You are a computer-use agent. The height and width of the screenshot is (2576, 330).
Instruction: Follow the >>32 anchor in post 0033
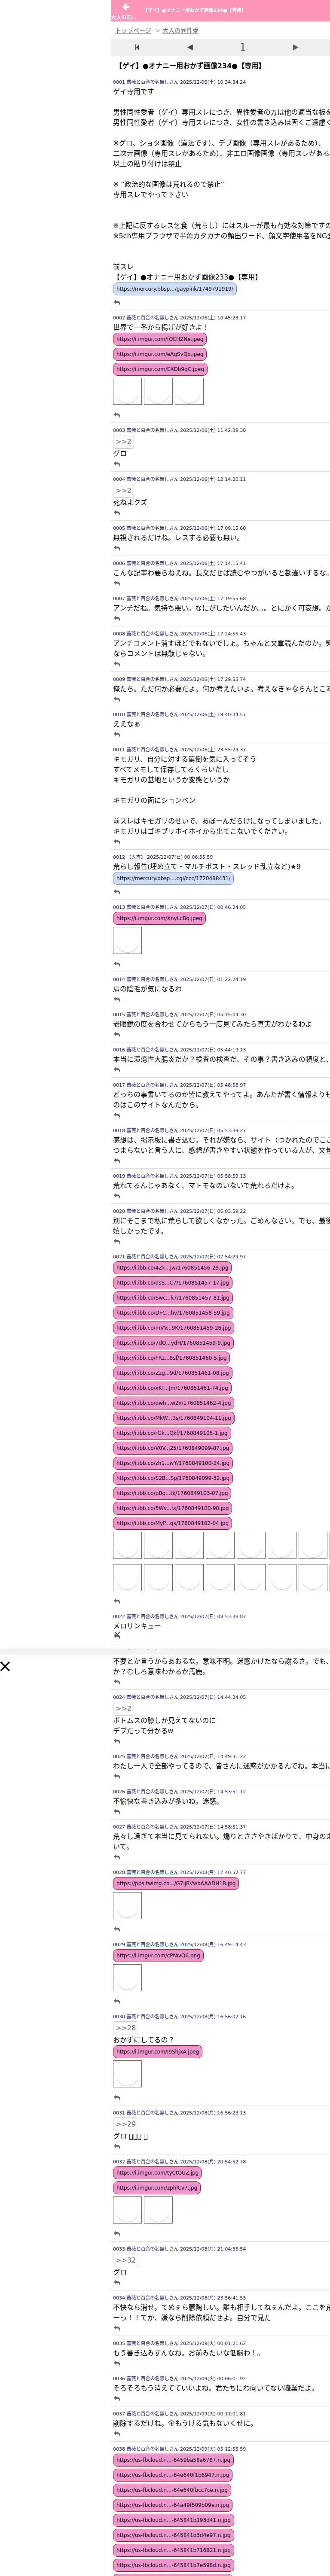(126, 2259)
